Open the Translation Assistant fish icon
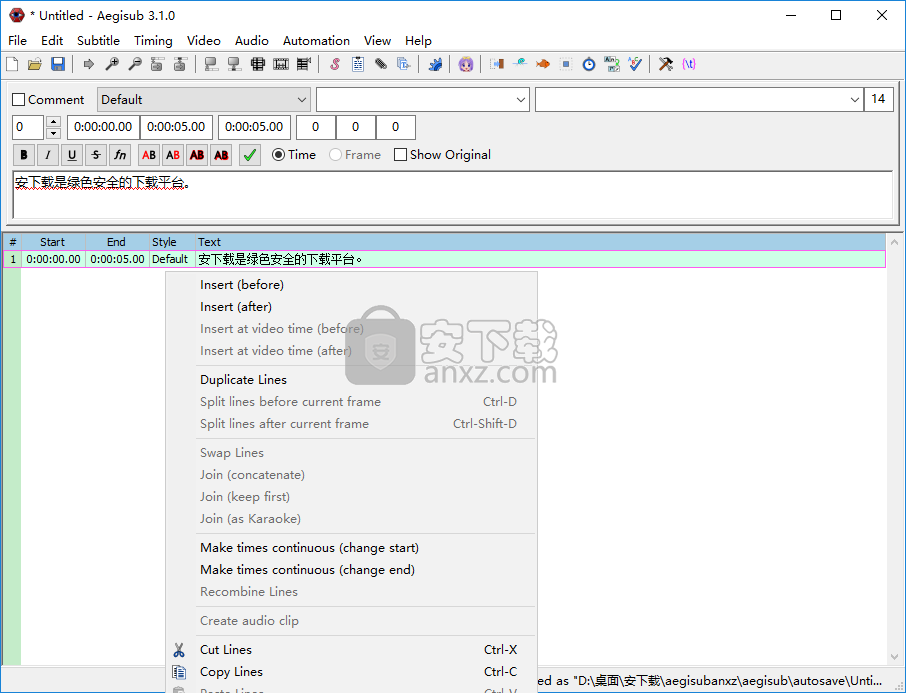The width and height of the screenshot is (906, 693). [x=543, y=64]
